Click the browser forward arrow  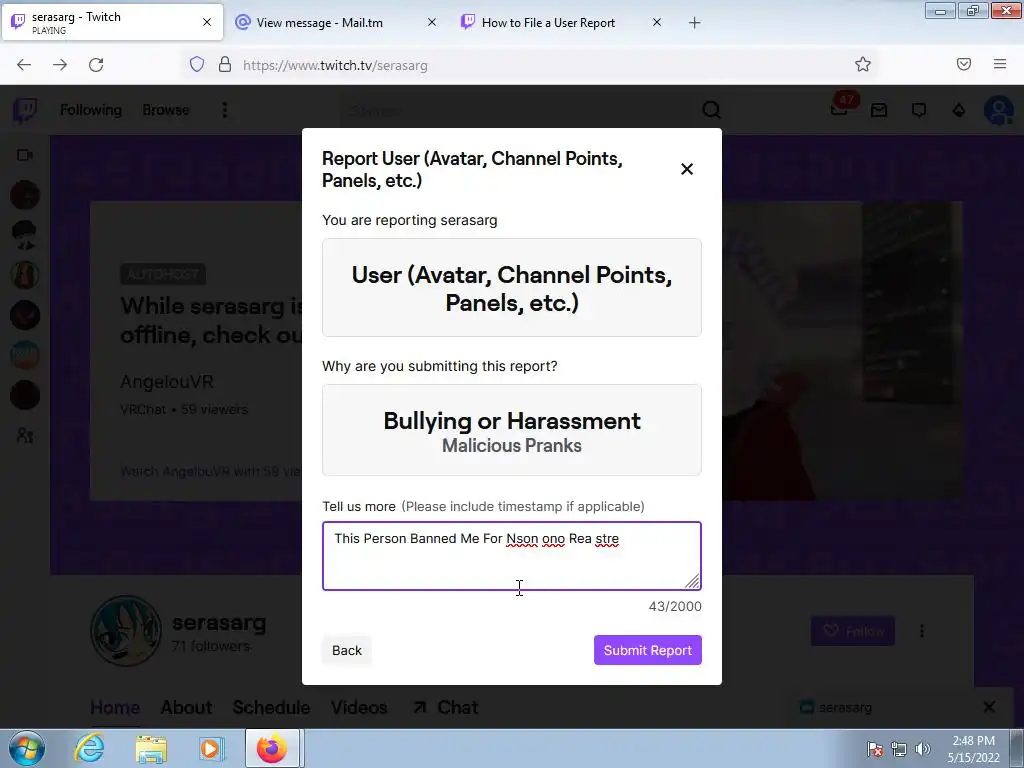point(60,65)
